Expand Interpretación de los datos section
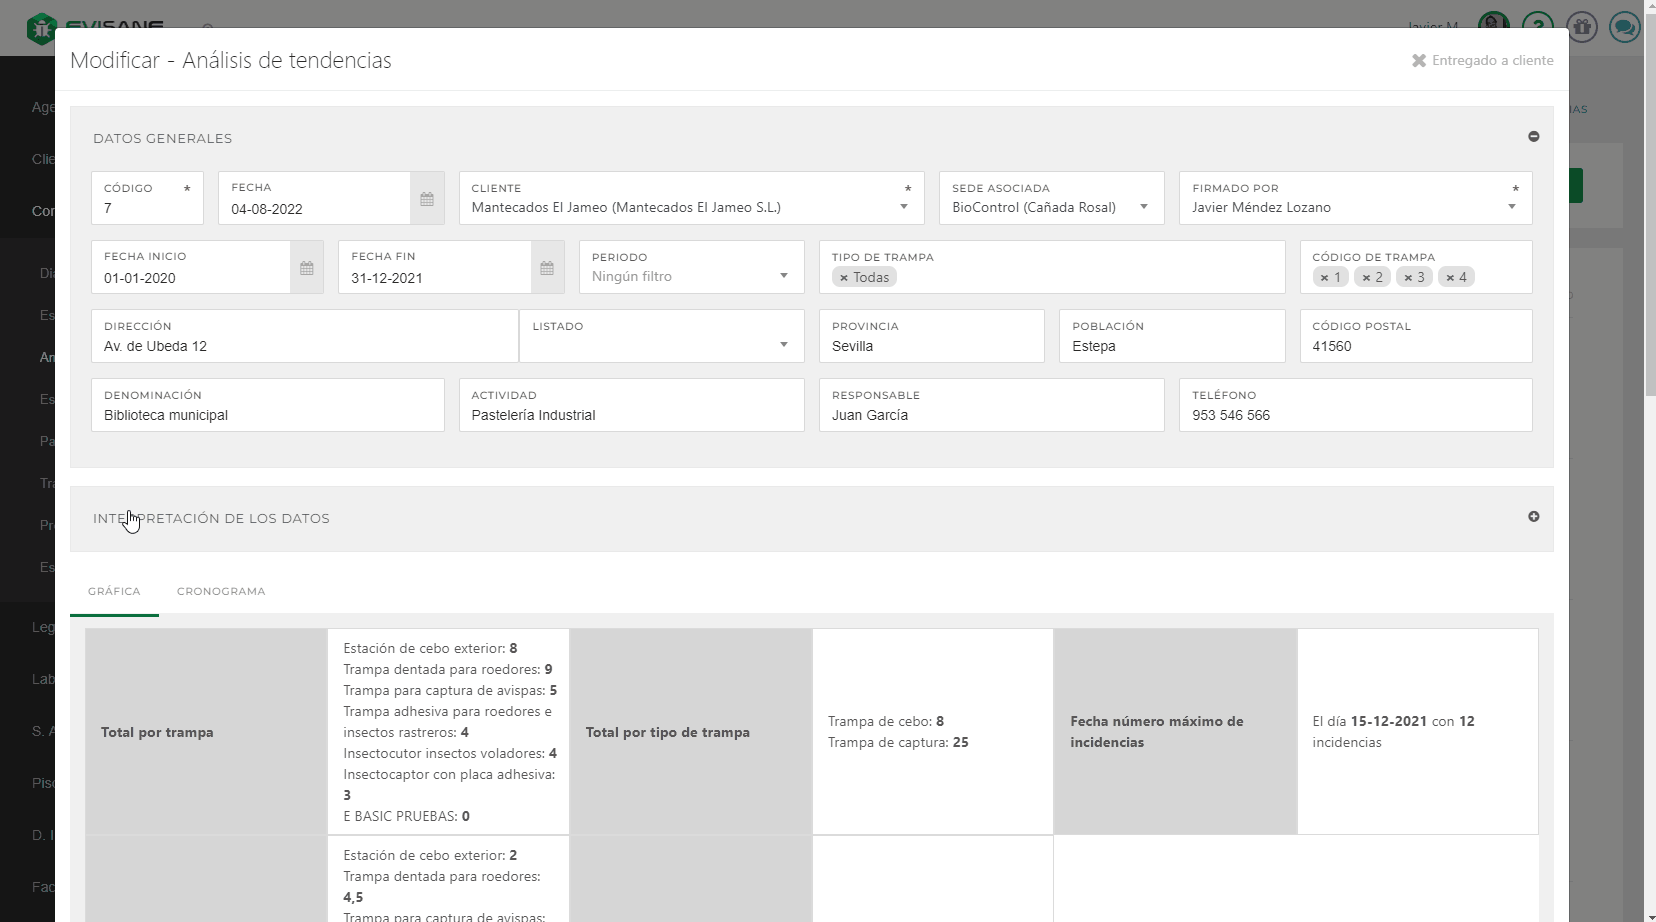The height and width of the screenshot is (922, 1656). (1533, 517)
